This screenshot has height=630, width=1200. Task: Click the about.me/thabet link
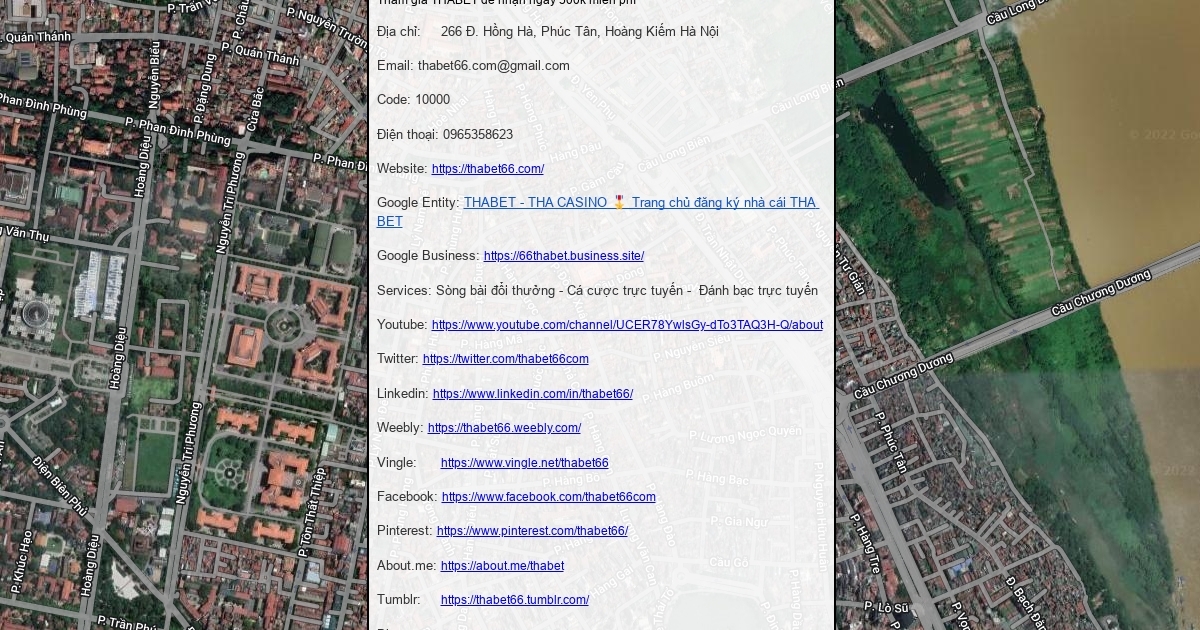[x=502, y=566]
